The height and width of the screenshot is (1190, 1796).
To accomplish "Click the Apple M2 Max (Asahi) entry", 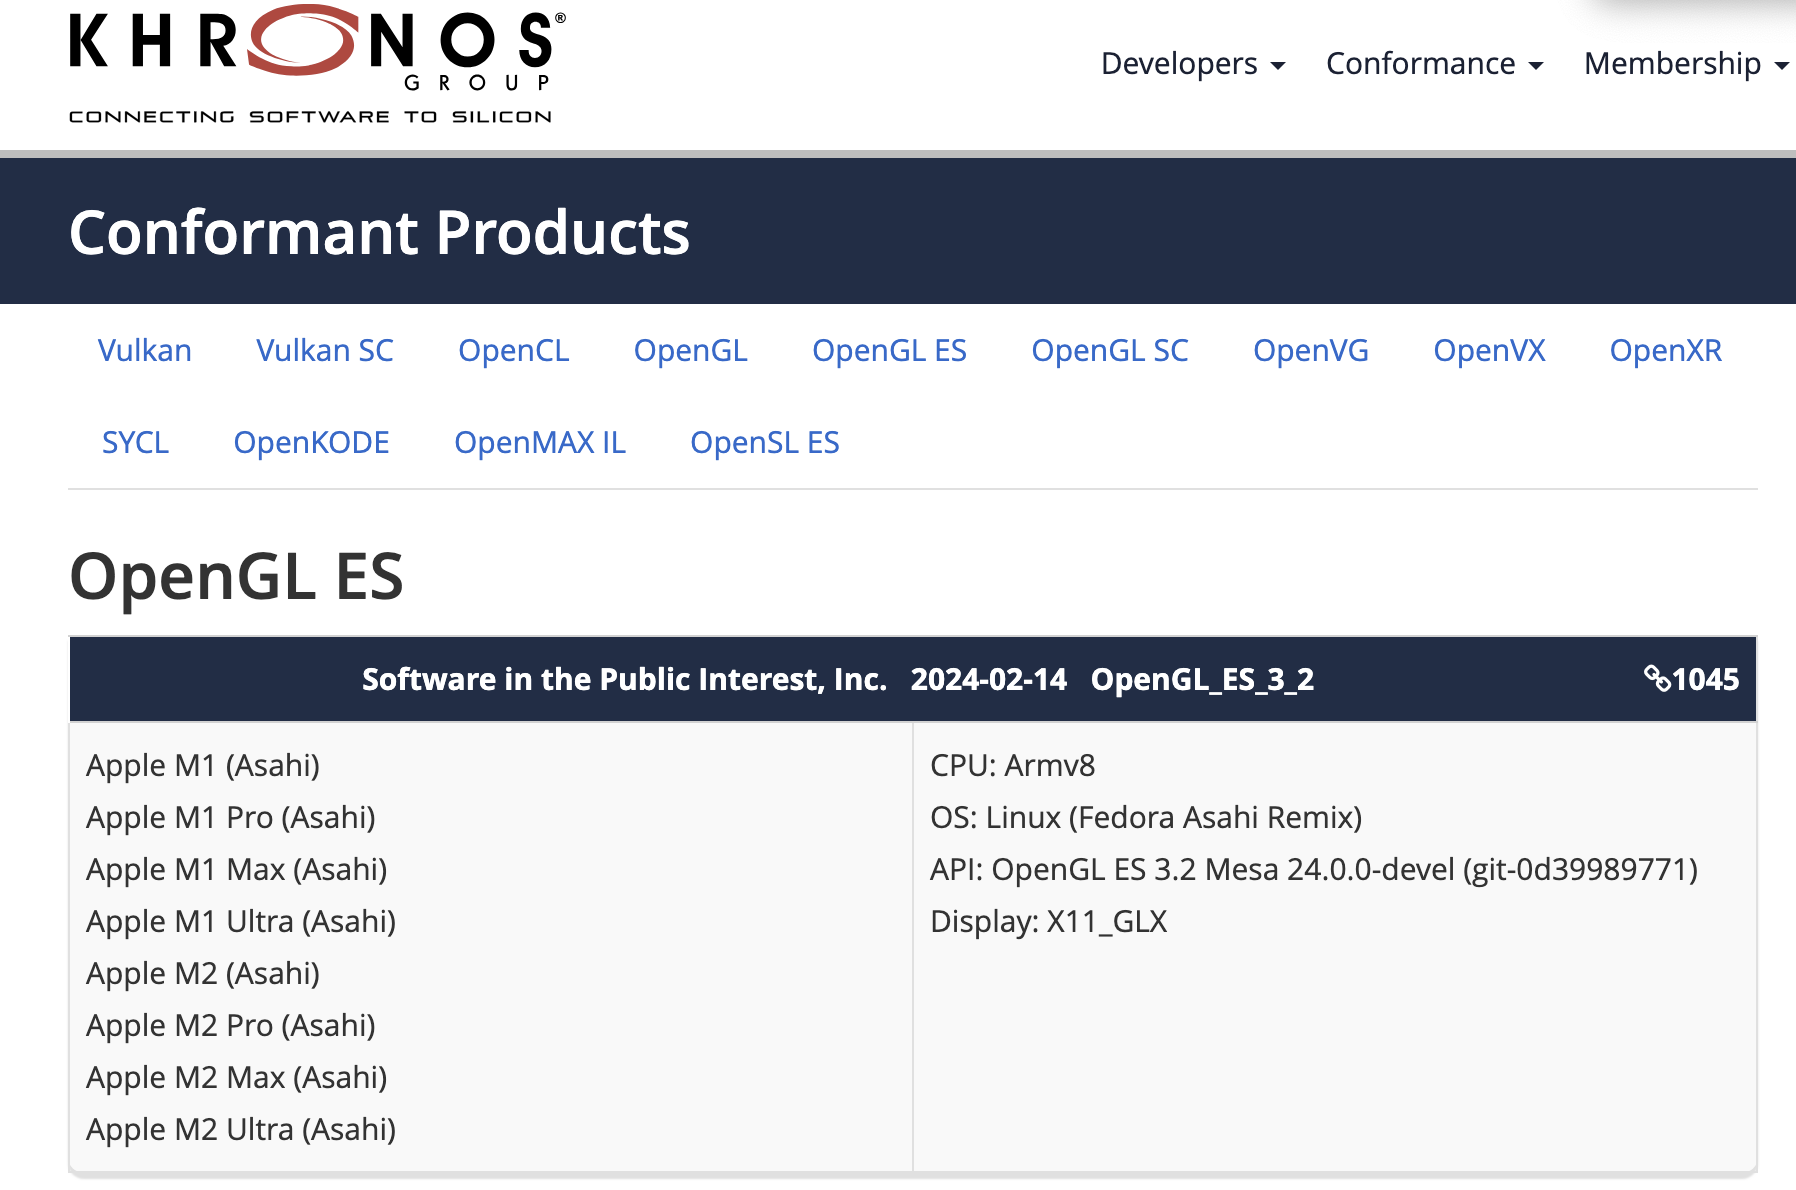I will click(237, 1077).
